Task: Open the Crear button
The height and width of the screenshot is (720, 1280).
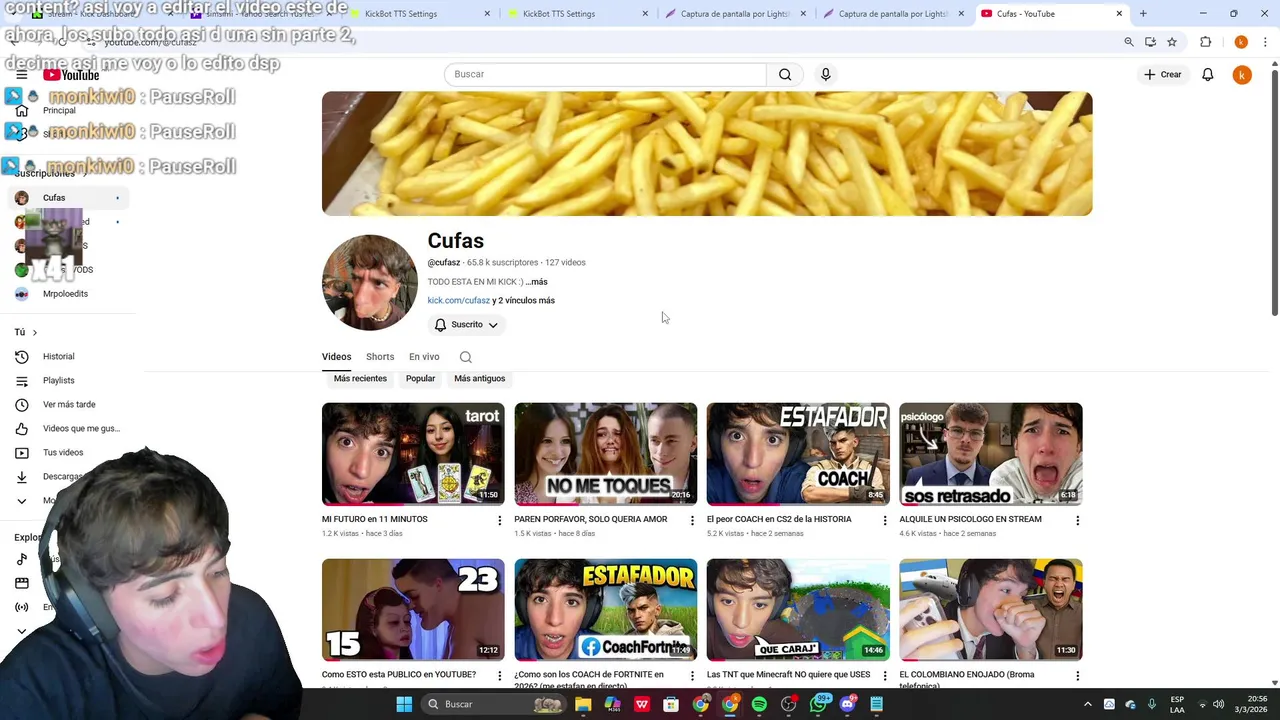Action: point(1163,74)
